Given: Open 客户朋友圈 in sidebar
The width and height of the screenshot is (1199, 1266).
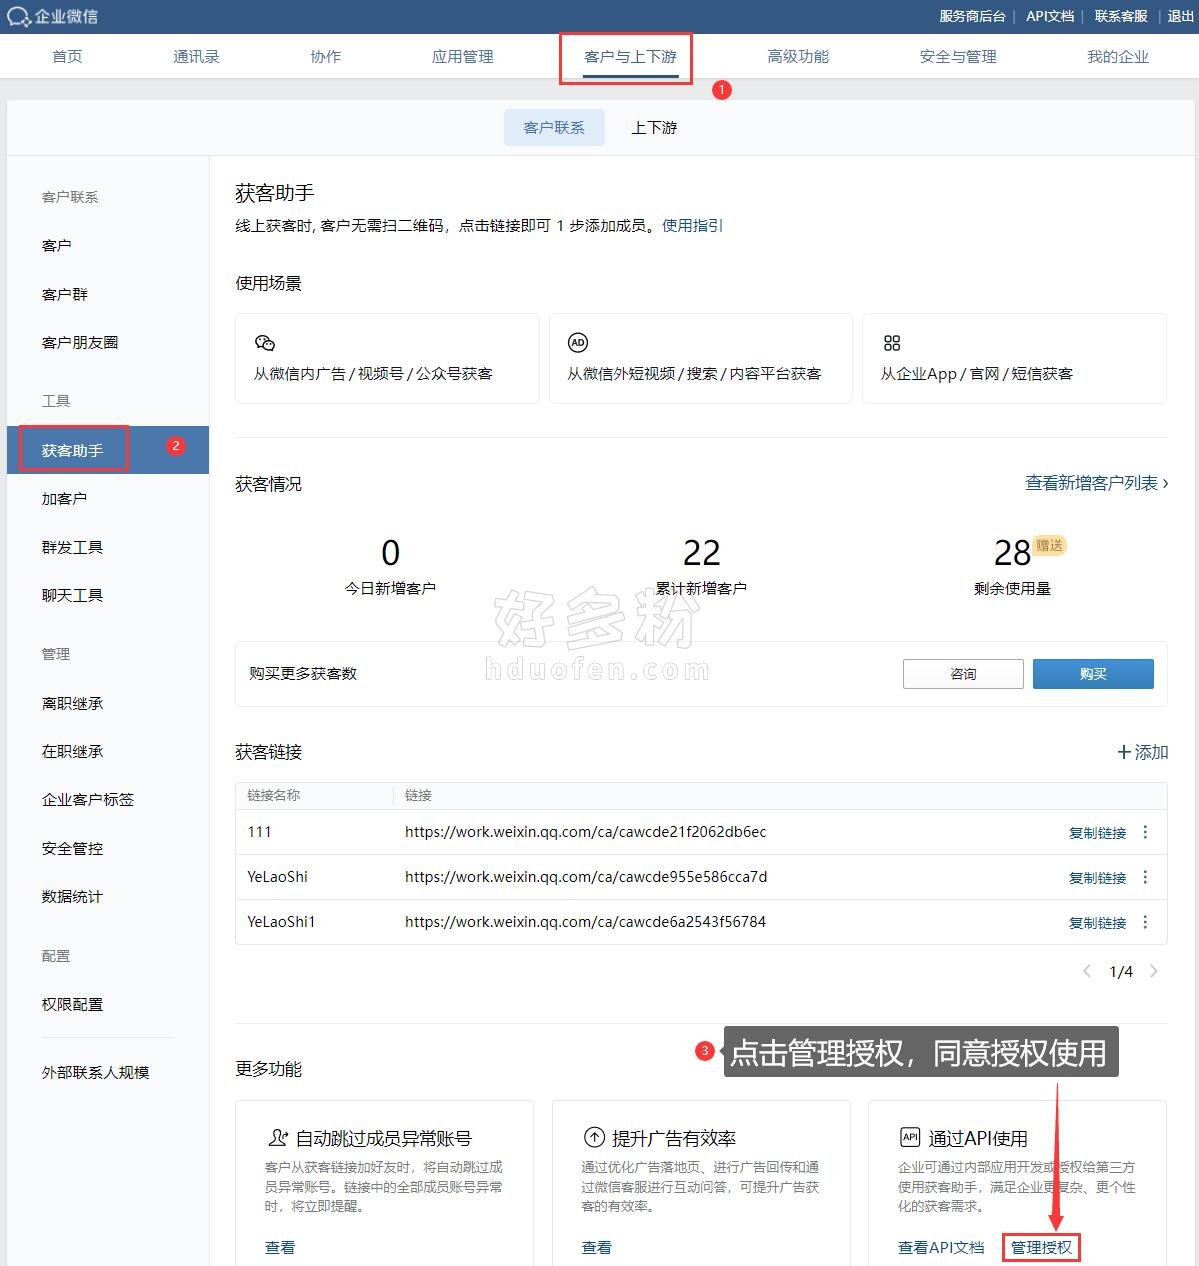Looking at the screenshot, I should coord(80,343).
